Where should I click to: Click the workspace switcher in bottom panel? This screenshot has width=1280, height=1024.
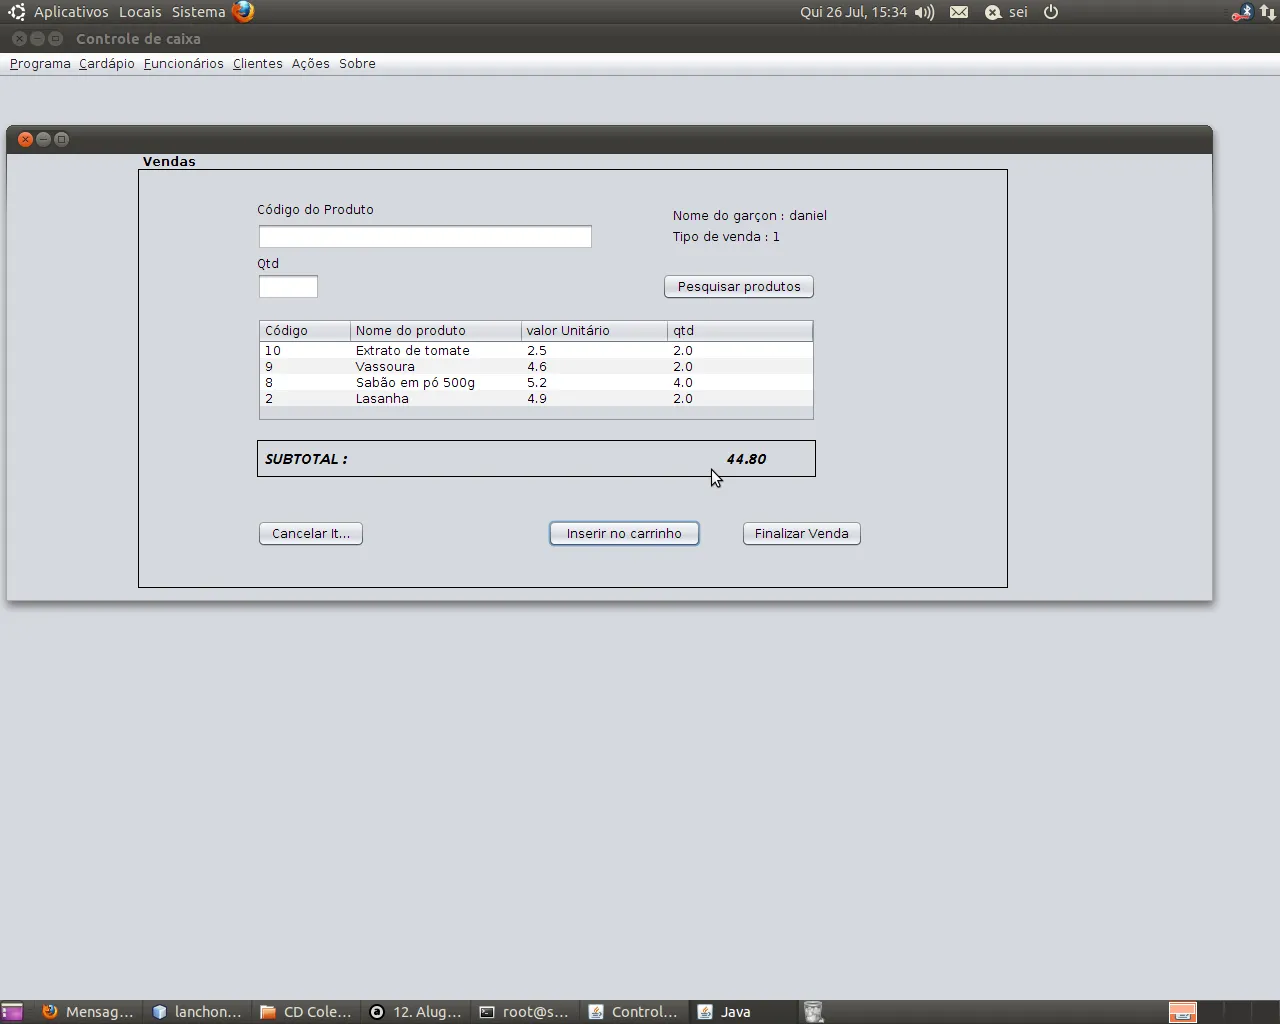pos(1223,1012)
